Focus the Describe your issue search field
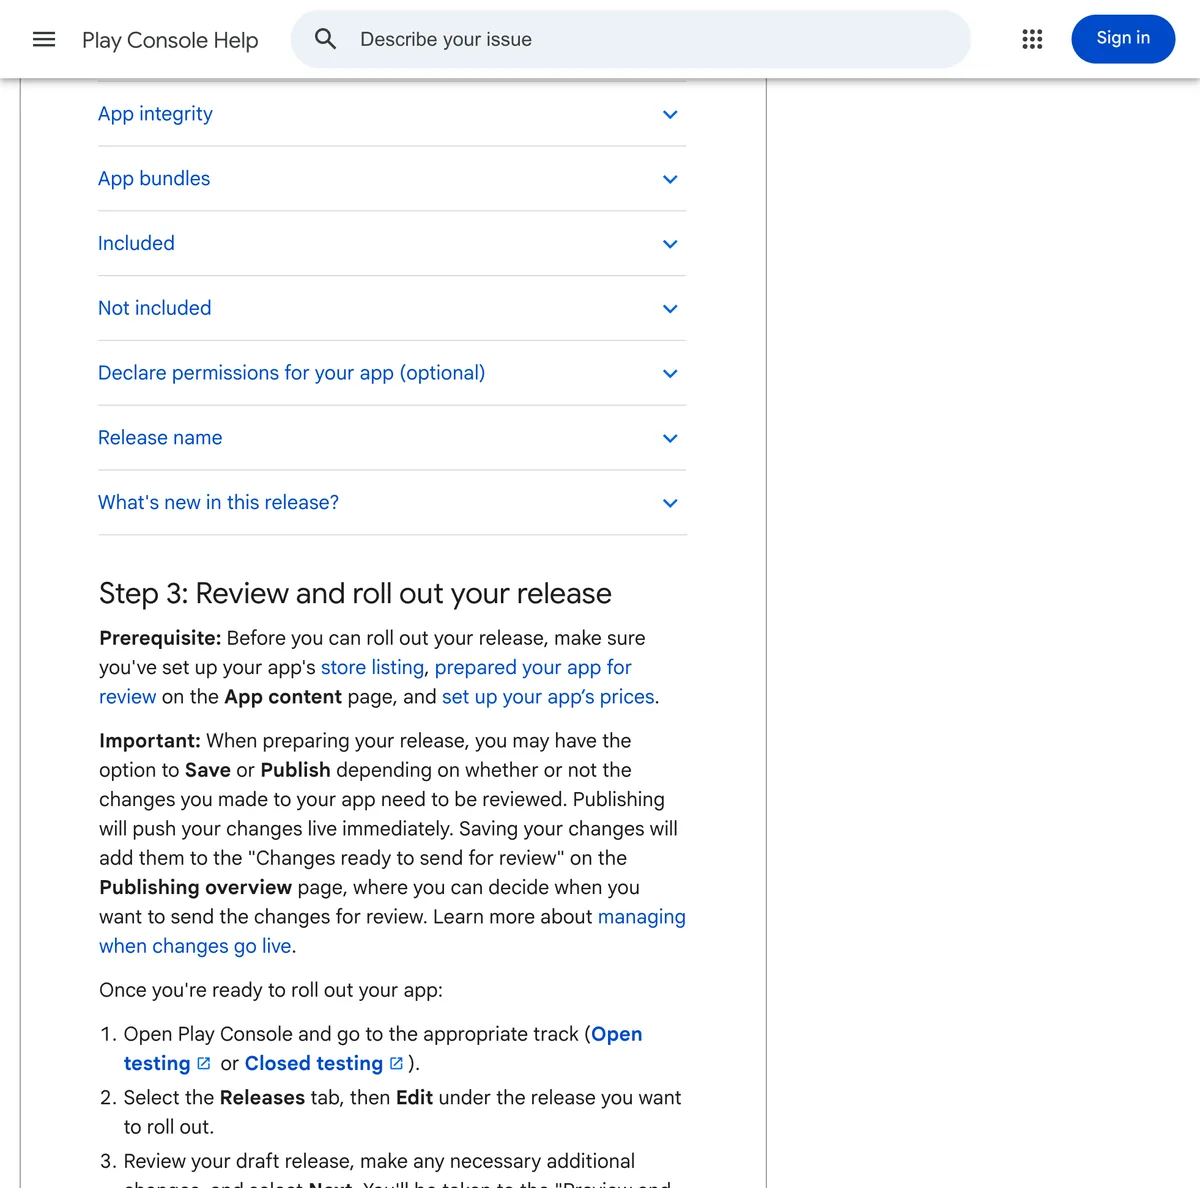The height and width of the screenshot is (1188, 1200). [x=630, y=39]
